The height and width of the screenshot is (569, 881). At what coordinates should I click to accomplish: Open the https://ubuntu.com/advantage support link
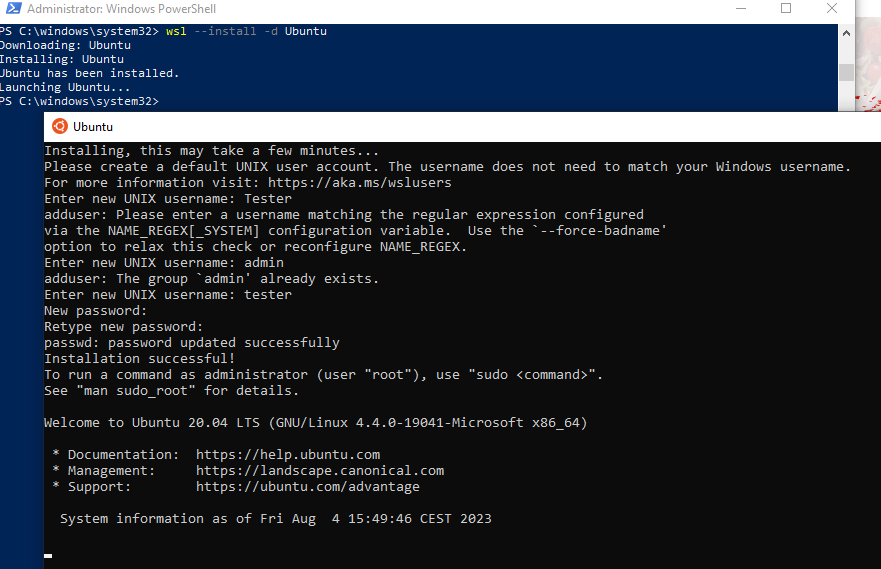point(307,486)
